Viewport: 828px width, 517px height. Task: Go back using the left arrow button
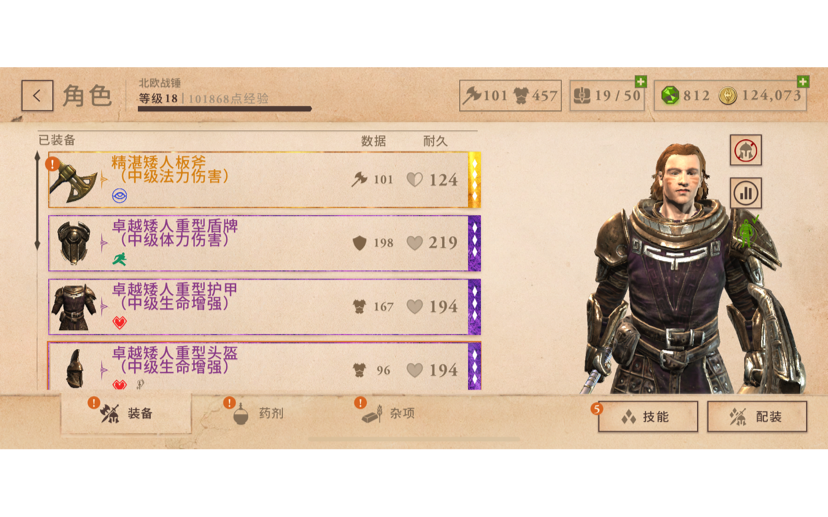(37, 96)
